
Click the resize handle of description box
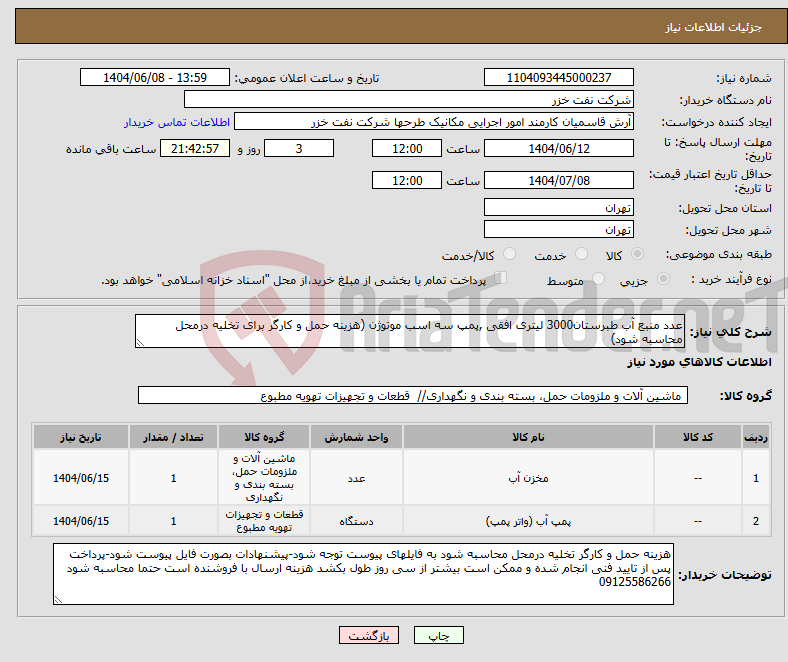point(140,343)
